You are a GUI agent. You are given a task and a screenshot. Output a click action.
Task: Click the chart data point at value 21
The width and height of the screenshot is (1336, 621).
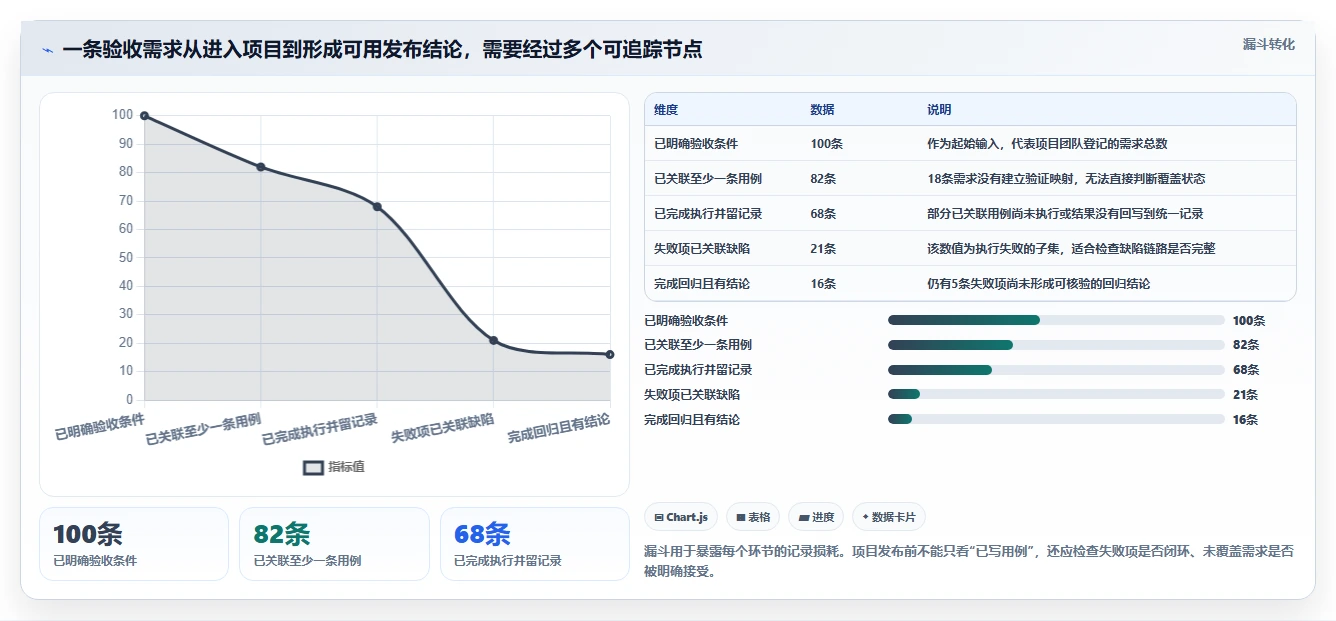point(493,341)
